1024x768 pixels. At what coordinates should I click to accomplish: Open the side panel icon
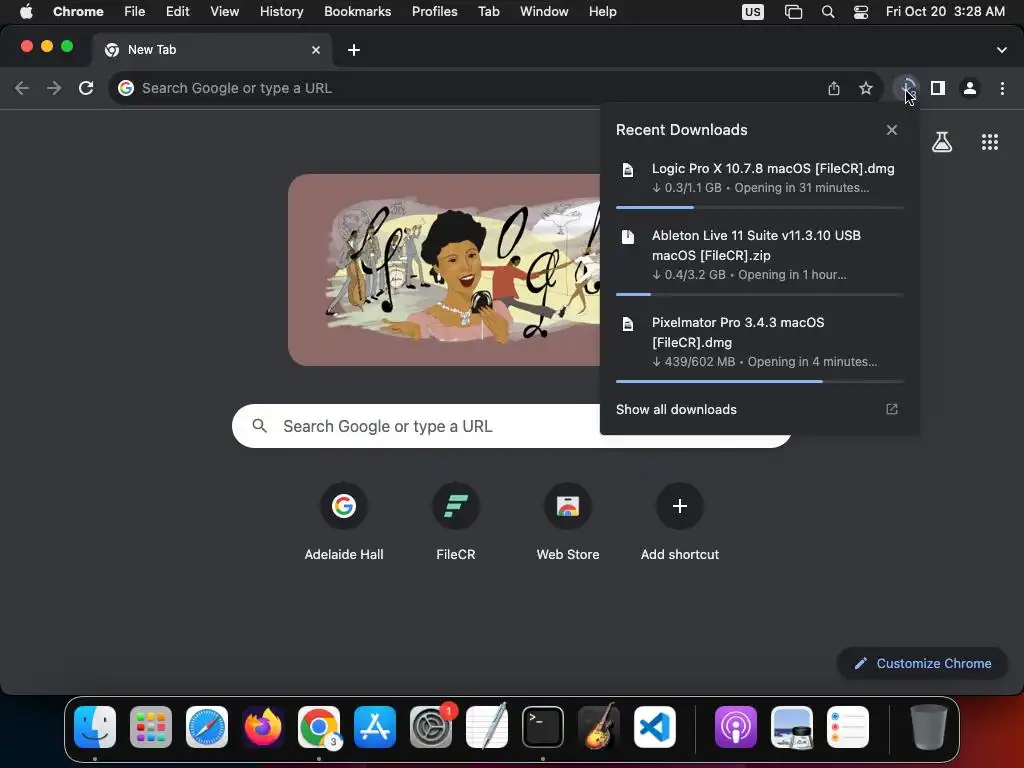(938, 88)
